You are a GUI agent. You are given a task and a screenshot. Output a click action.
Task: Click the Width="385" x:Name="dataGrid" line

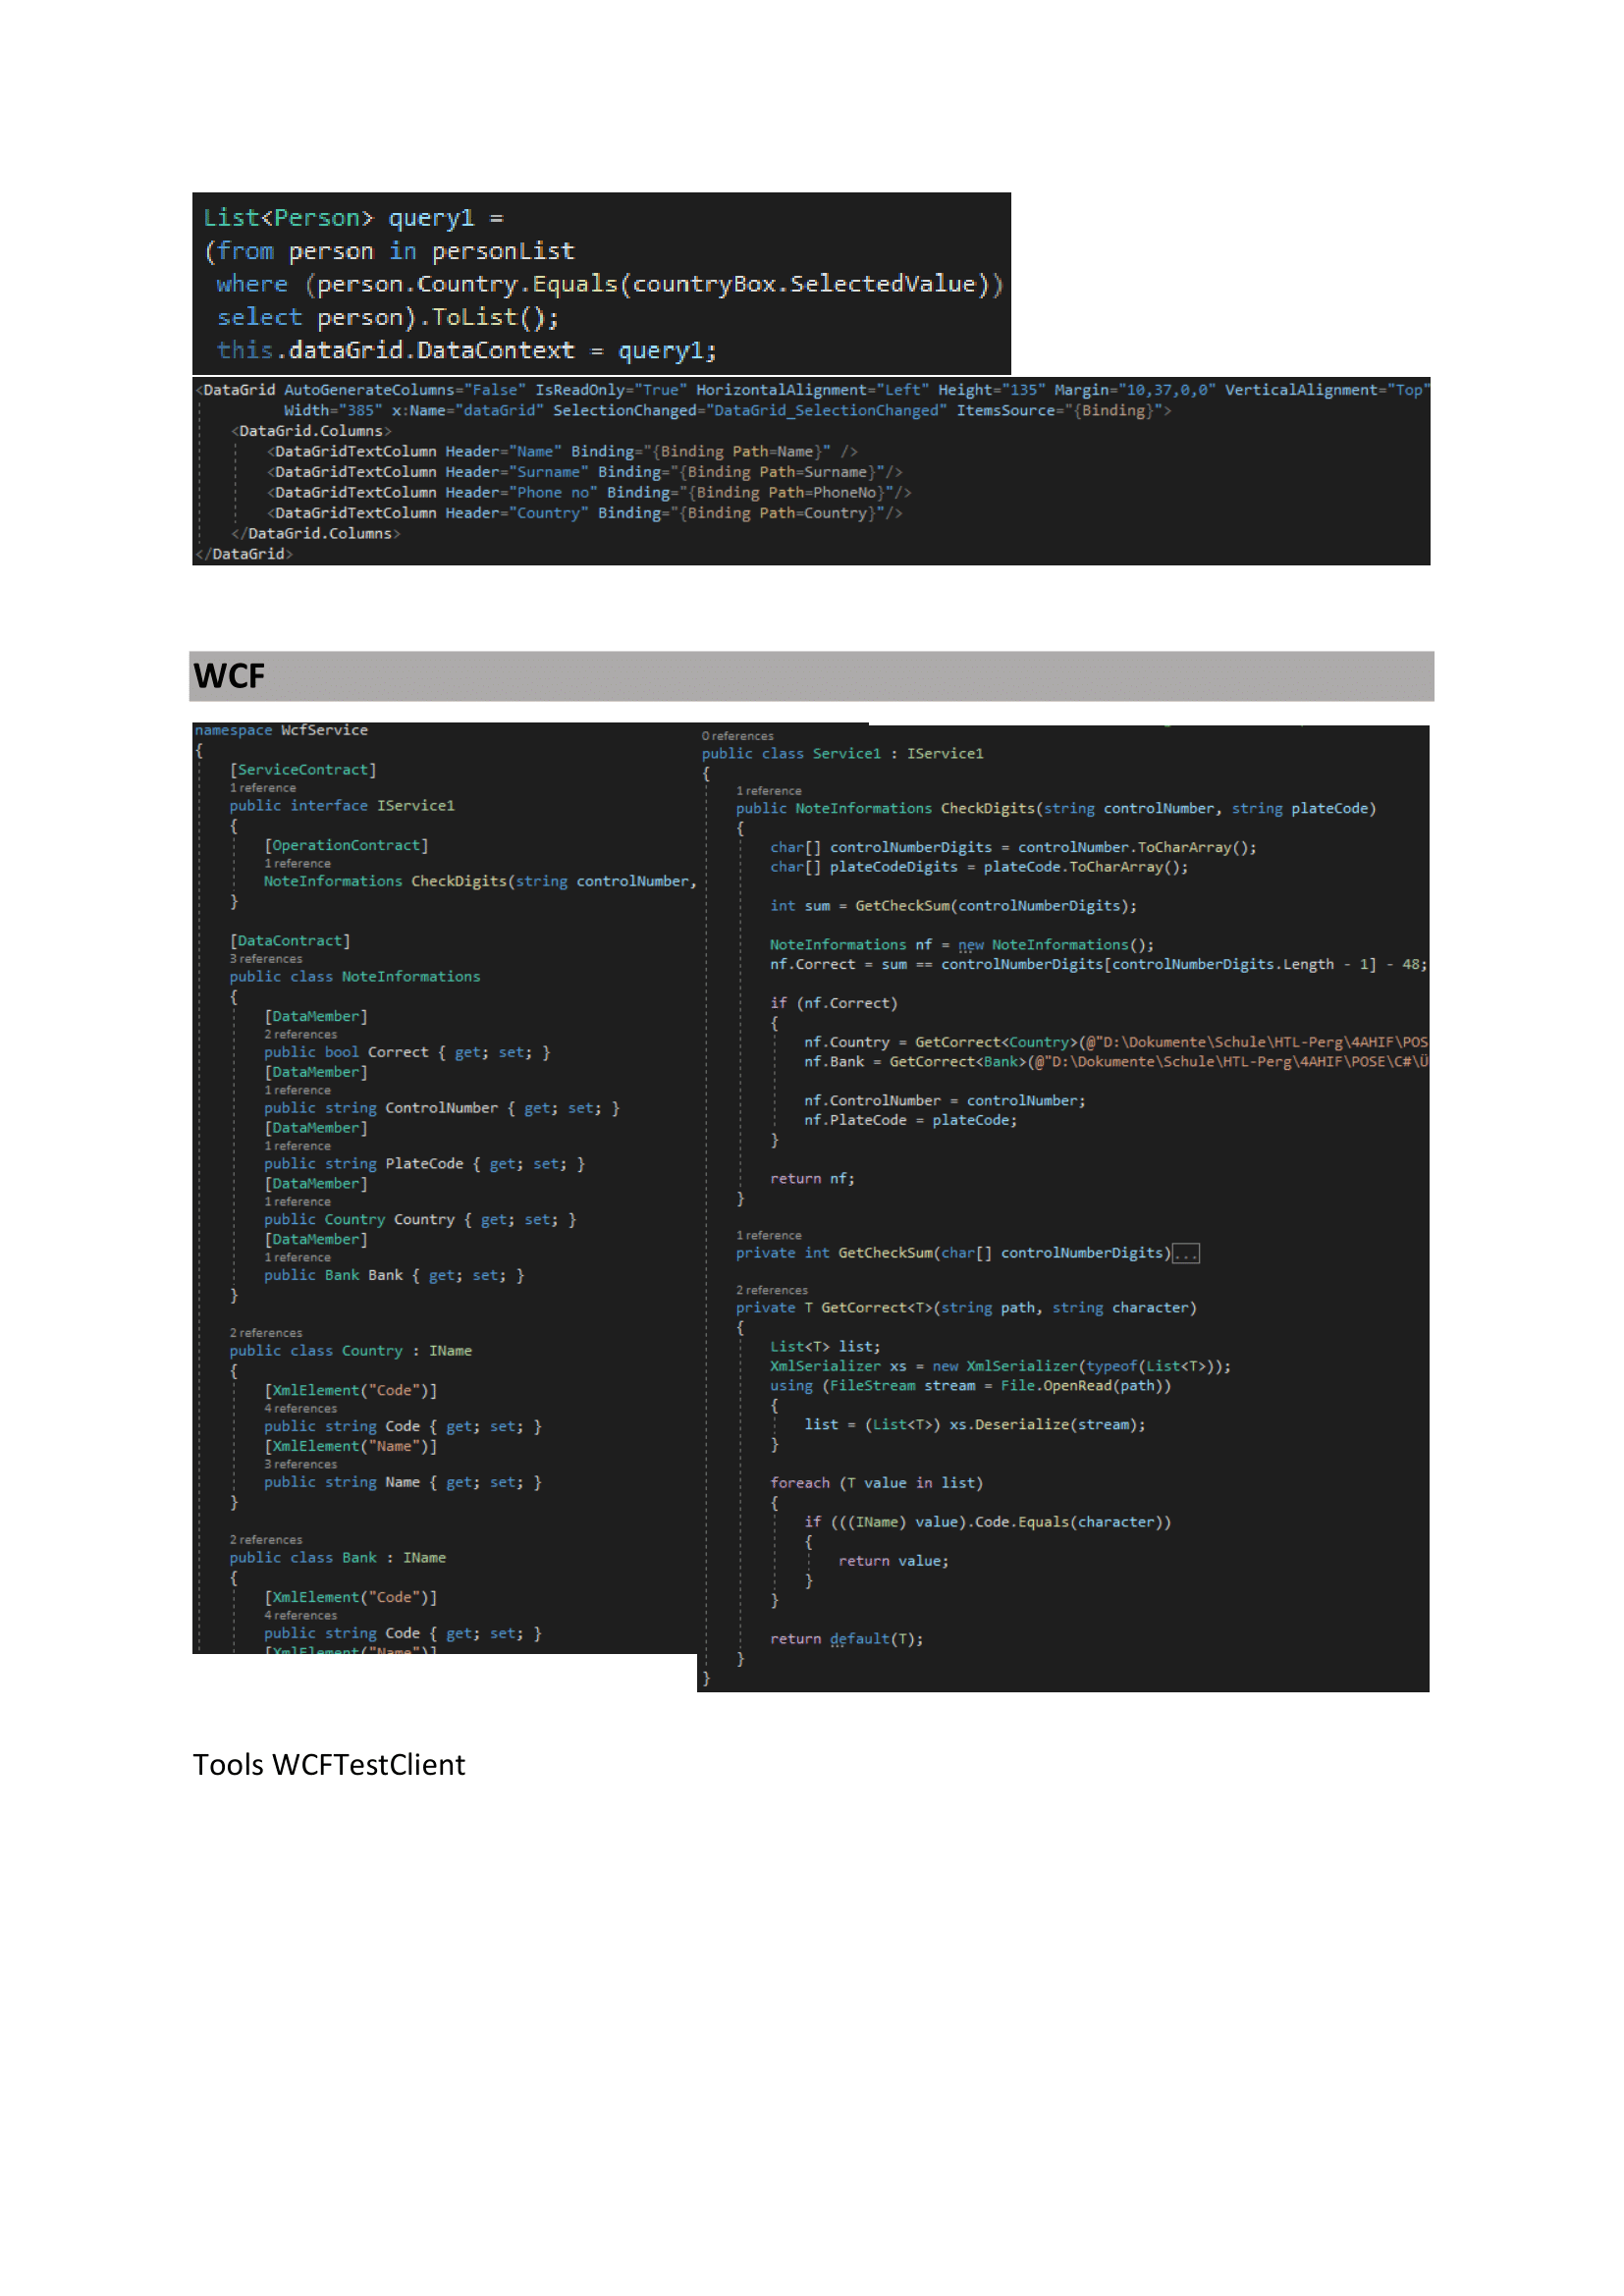pos(727,410)
